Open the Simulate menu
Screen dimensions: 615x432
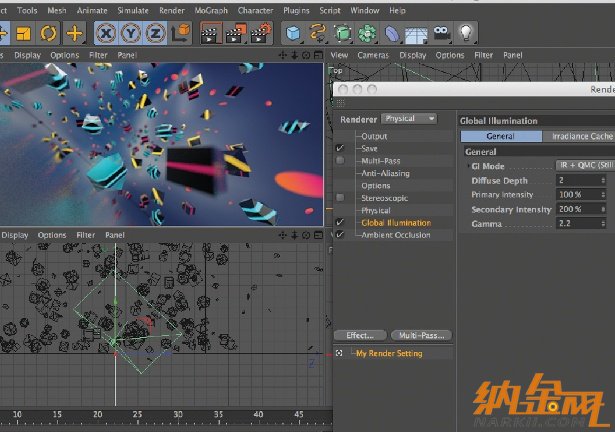(x=133, y=11)
